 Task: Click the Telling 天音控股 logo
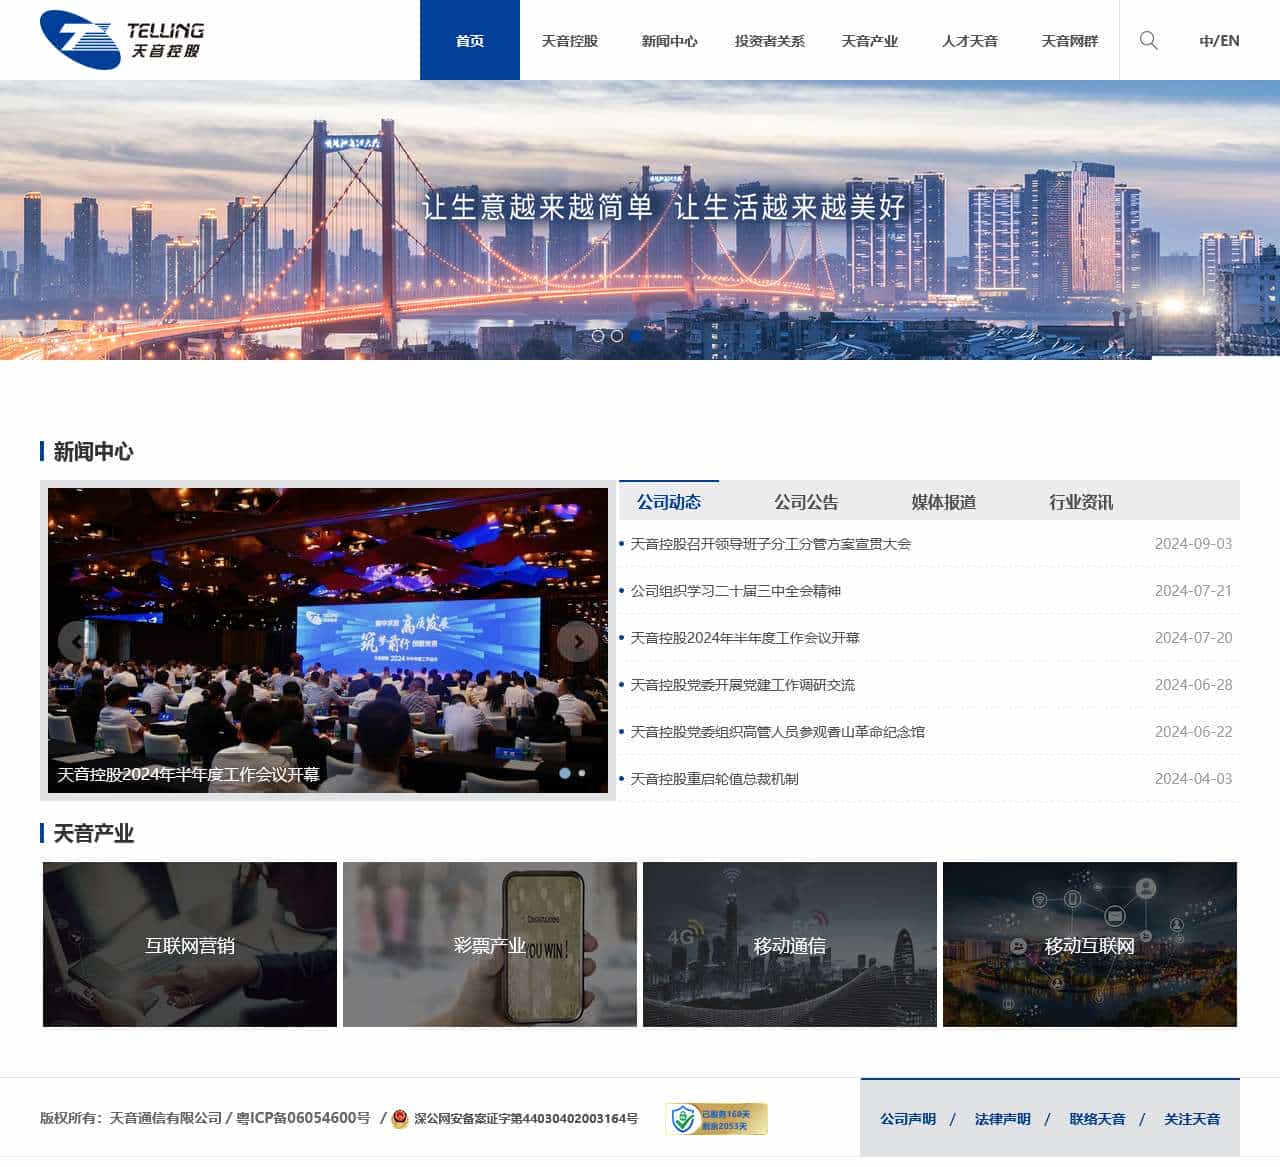click(122, 40)
